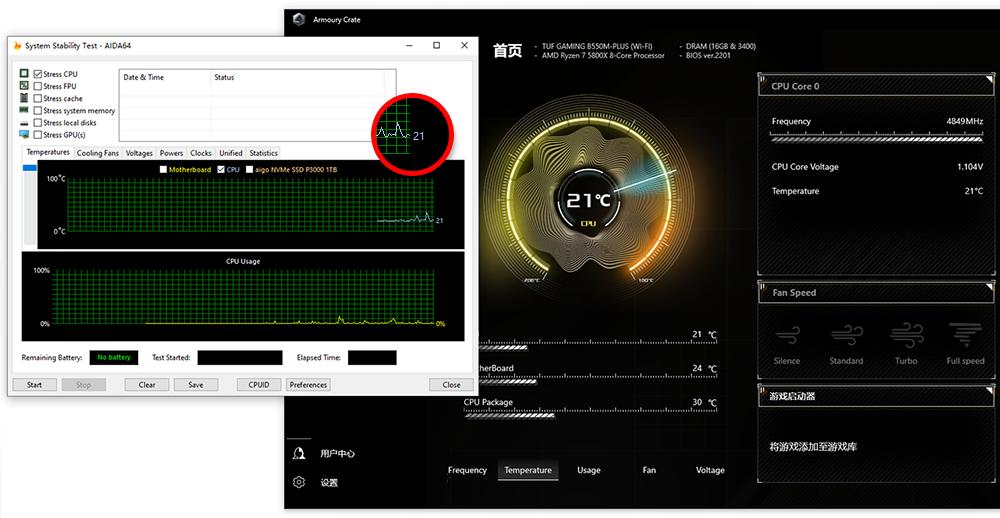Click the Stress CPU chip icon
Image resolution: width=1000 pixels, height=518 pixels.
[24, 74]
